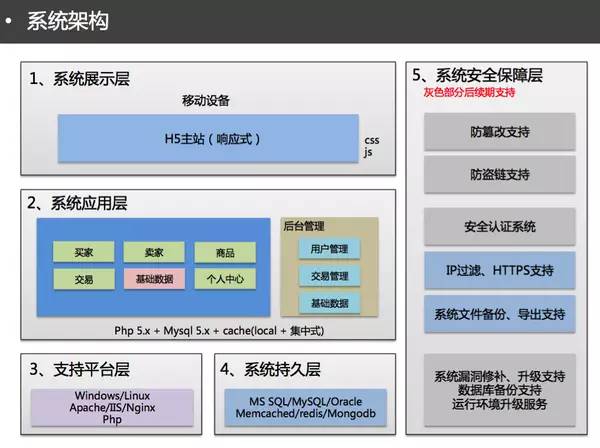Screen dimensions: 600x448
Task: Click the 系统架构 slide title
Action: tap(68, 21)
